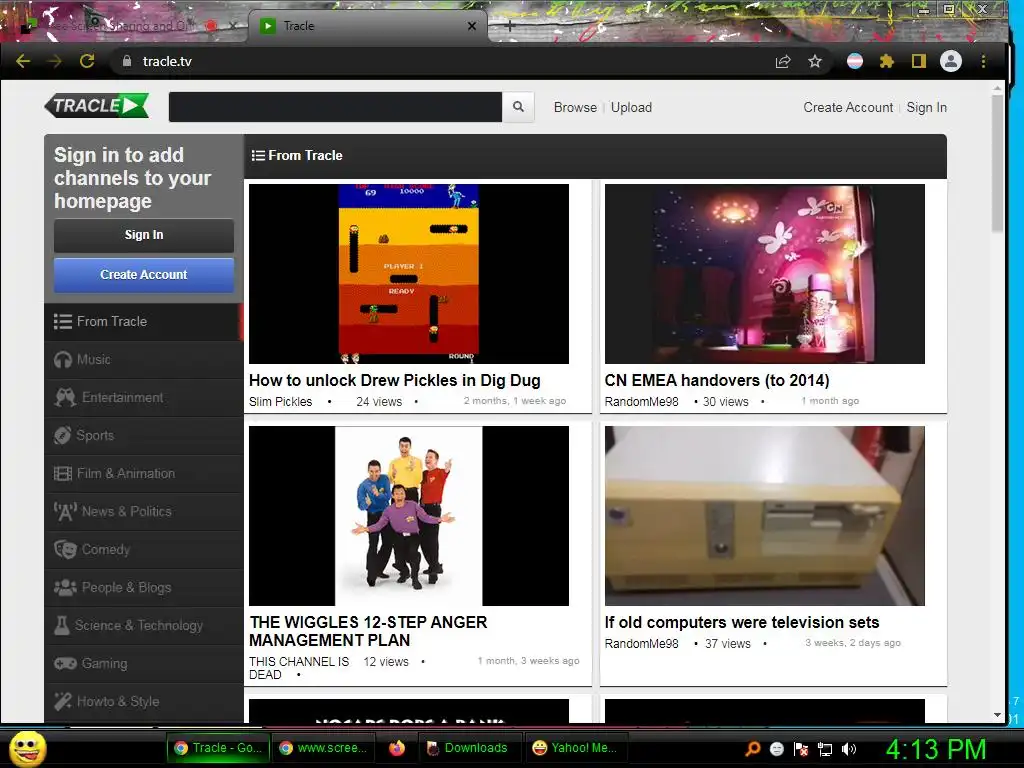
Task: Click Create Account link in header
Action: [x=848, y=107]
